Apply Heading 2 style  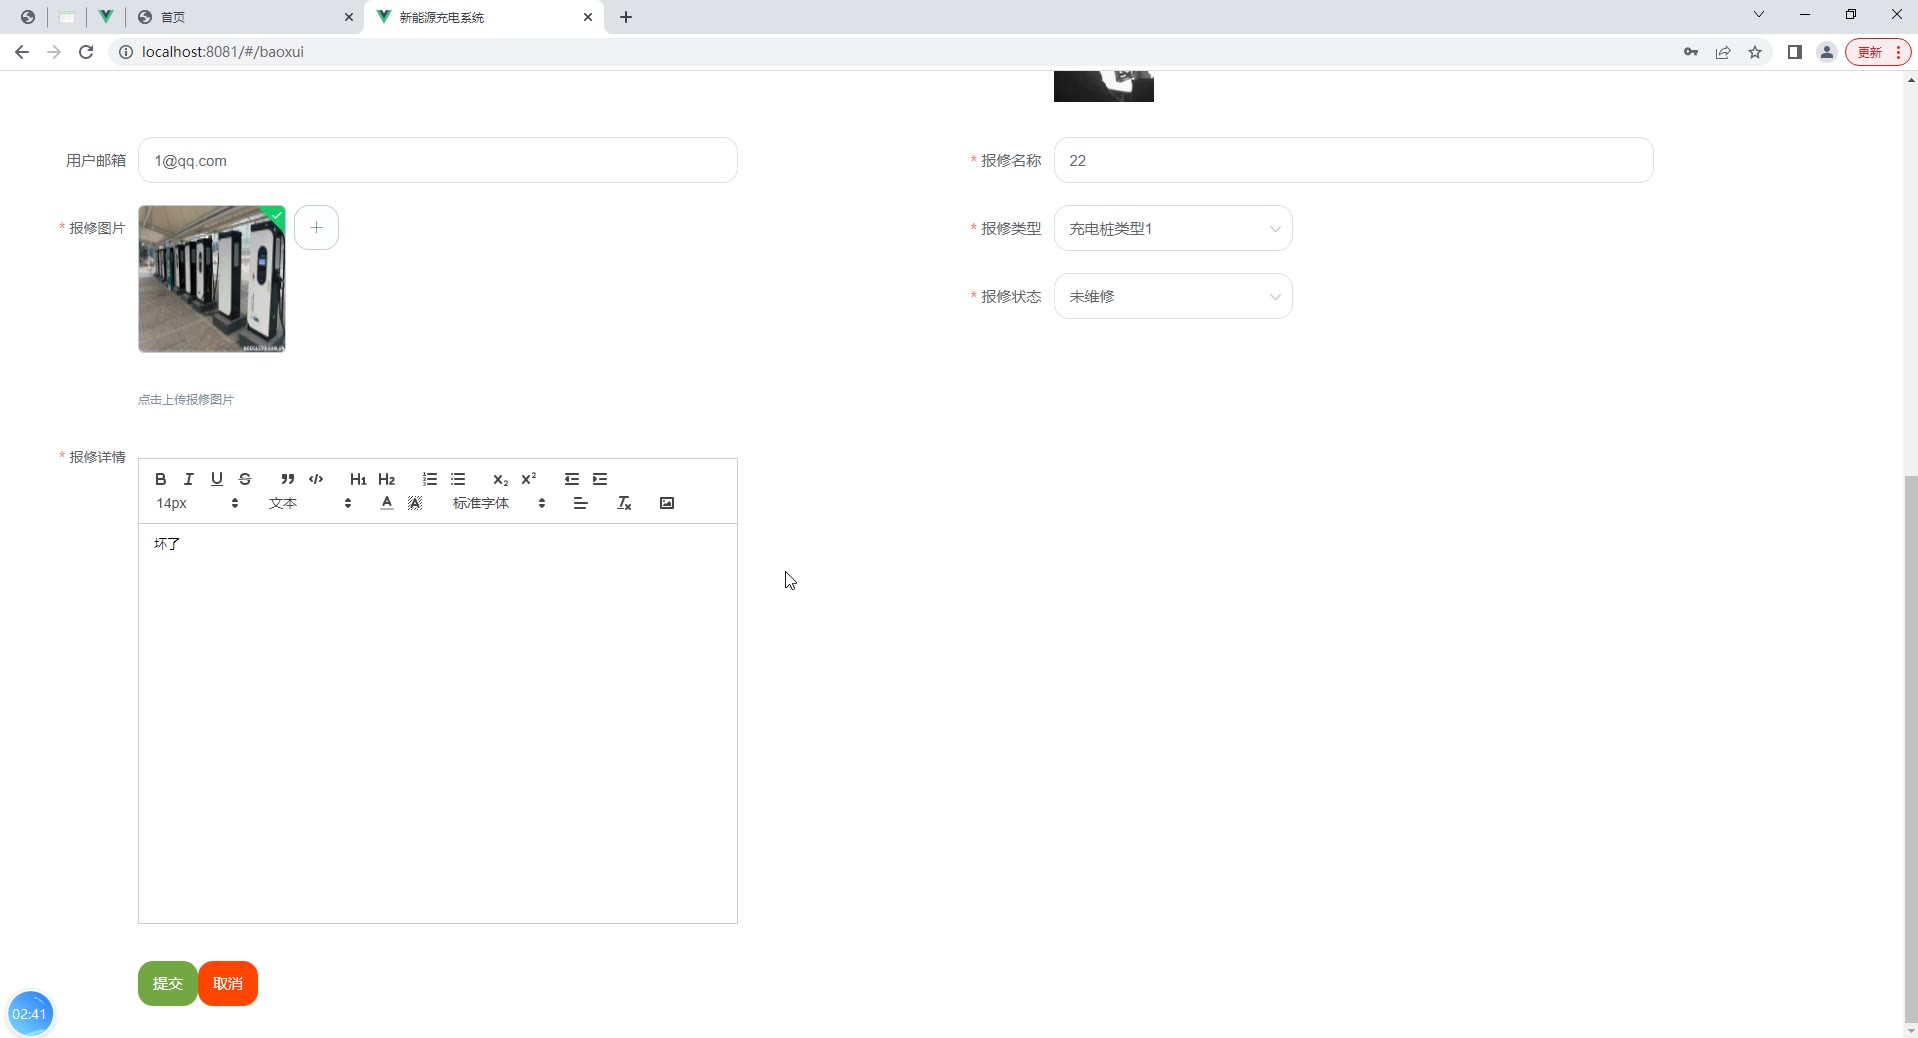[387, 479]
